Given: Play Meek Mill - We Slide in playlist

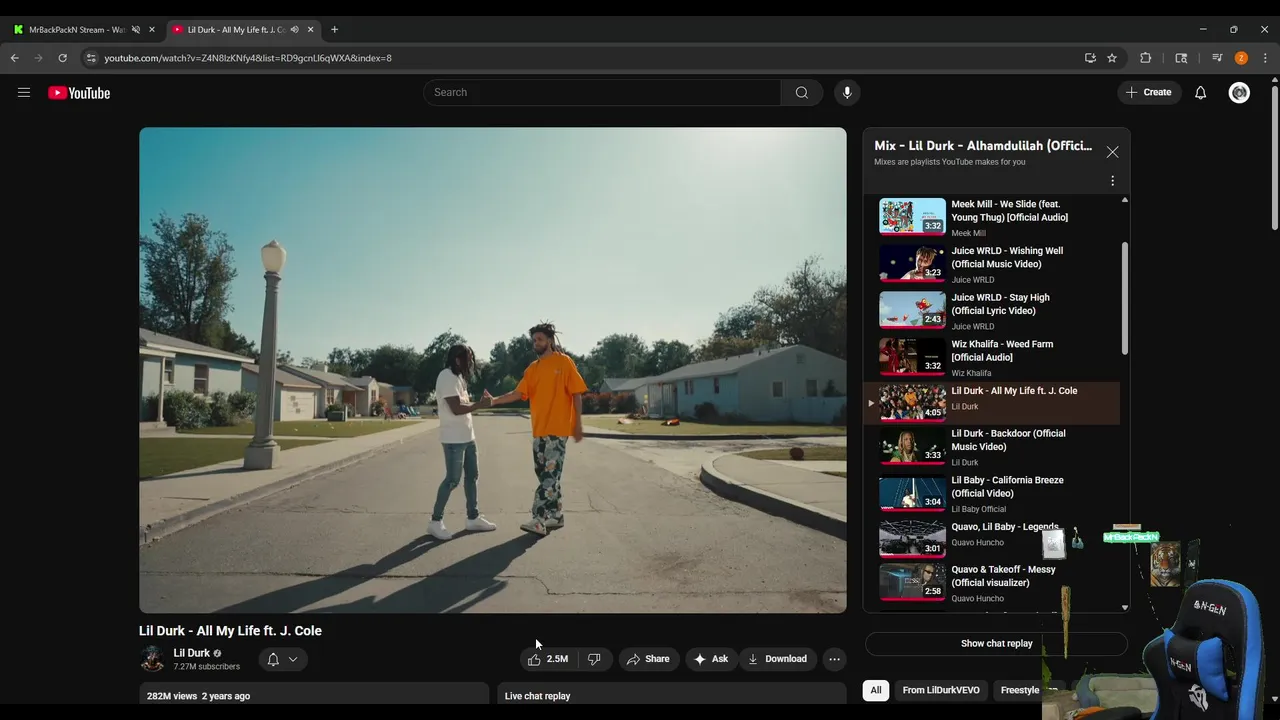Looking at the screenshot, I should point(991,217).
